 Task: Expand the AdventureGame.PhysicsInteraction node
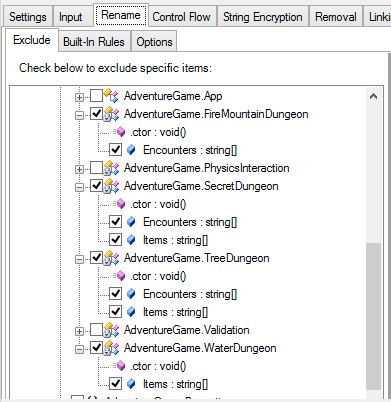pos(79,169)
